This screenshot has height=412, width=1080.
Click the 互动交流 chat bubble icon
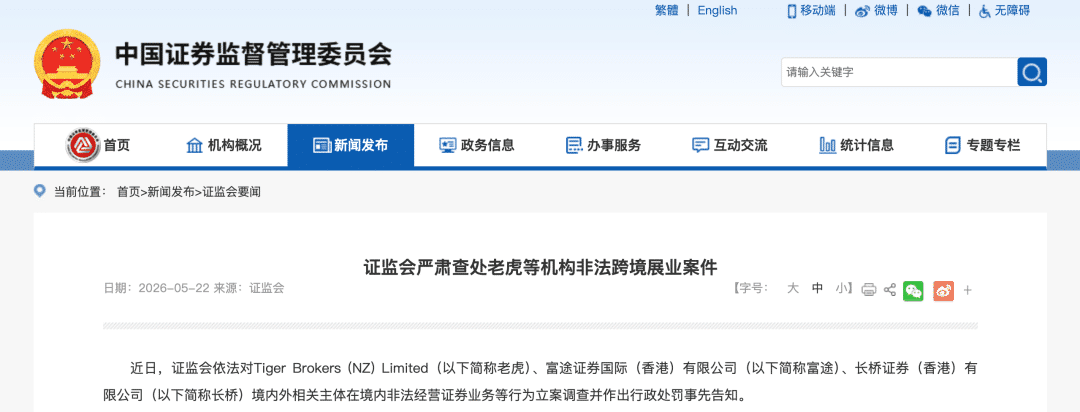(x=700, y=145)
